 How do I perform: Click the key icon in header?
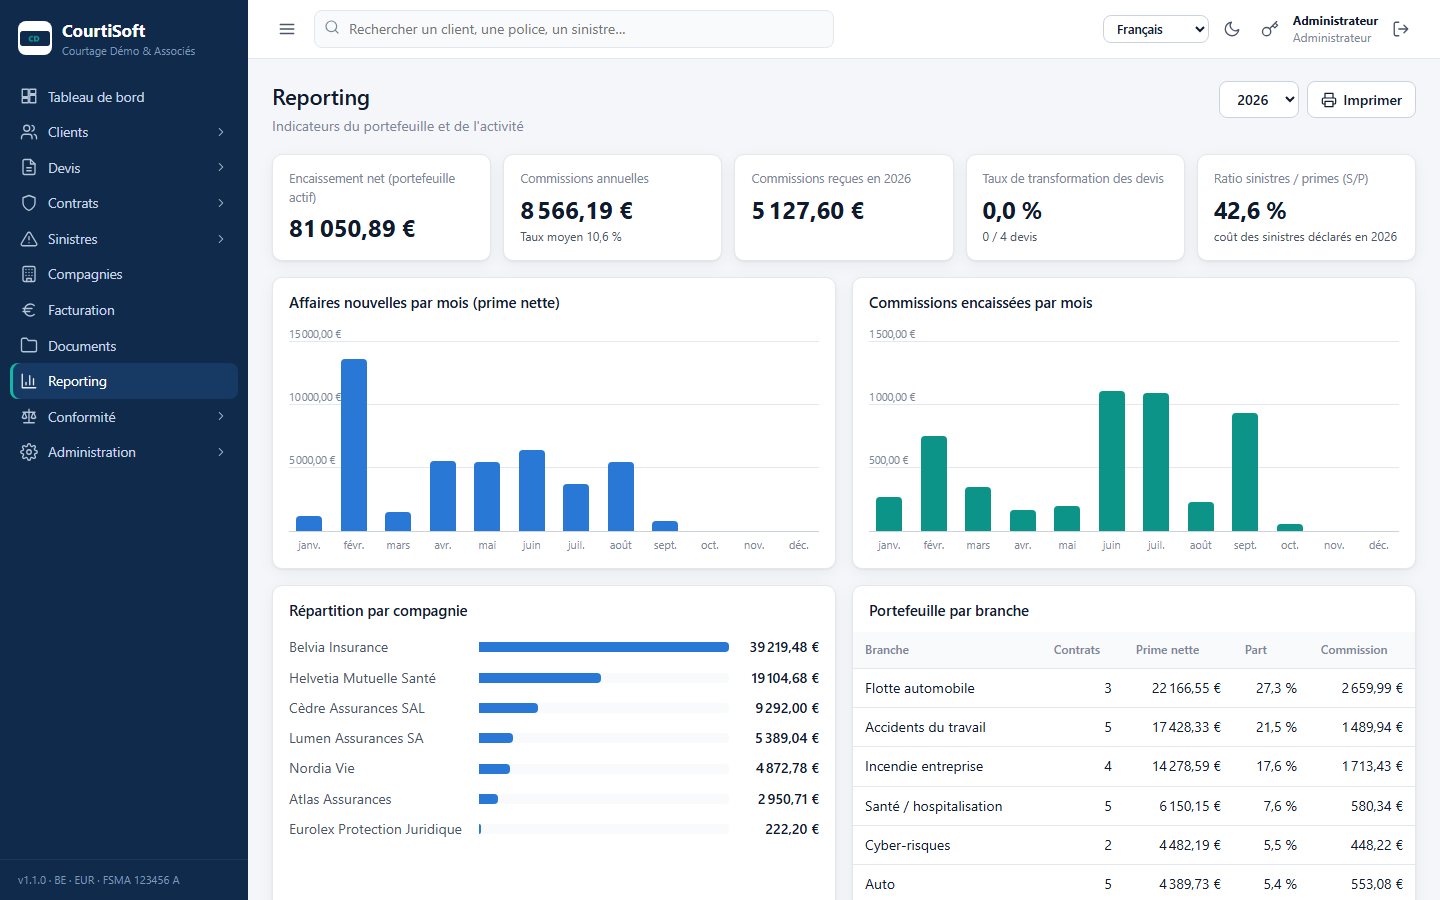coord(1269,29)
